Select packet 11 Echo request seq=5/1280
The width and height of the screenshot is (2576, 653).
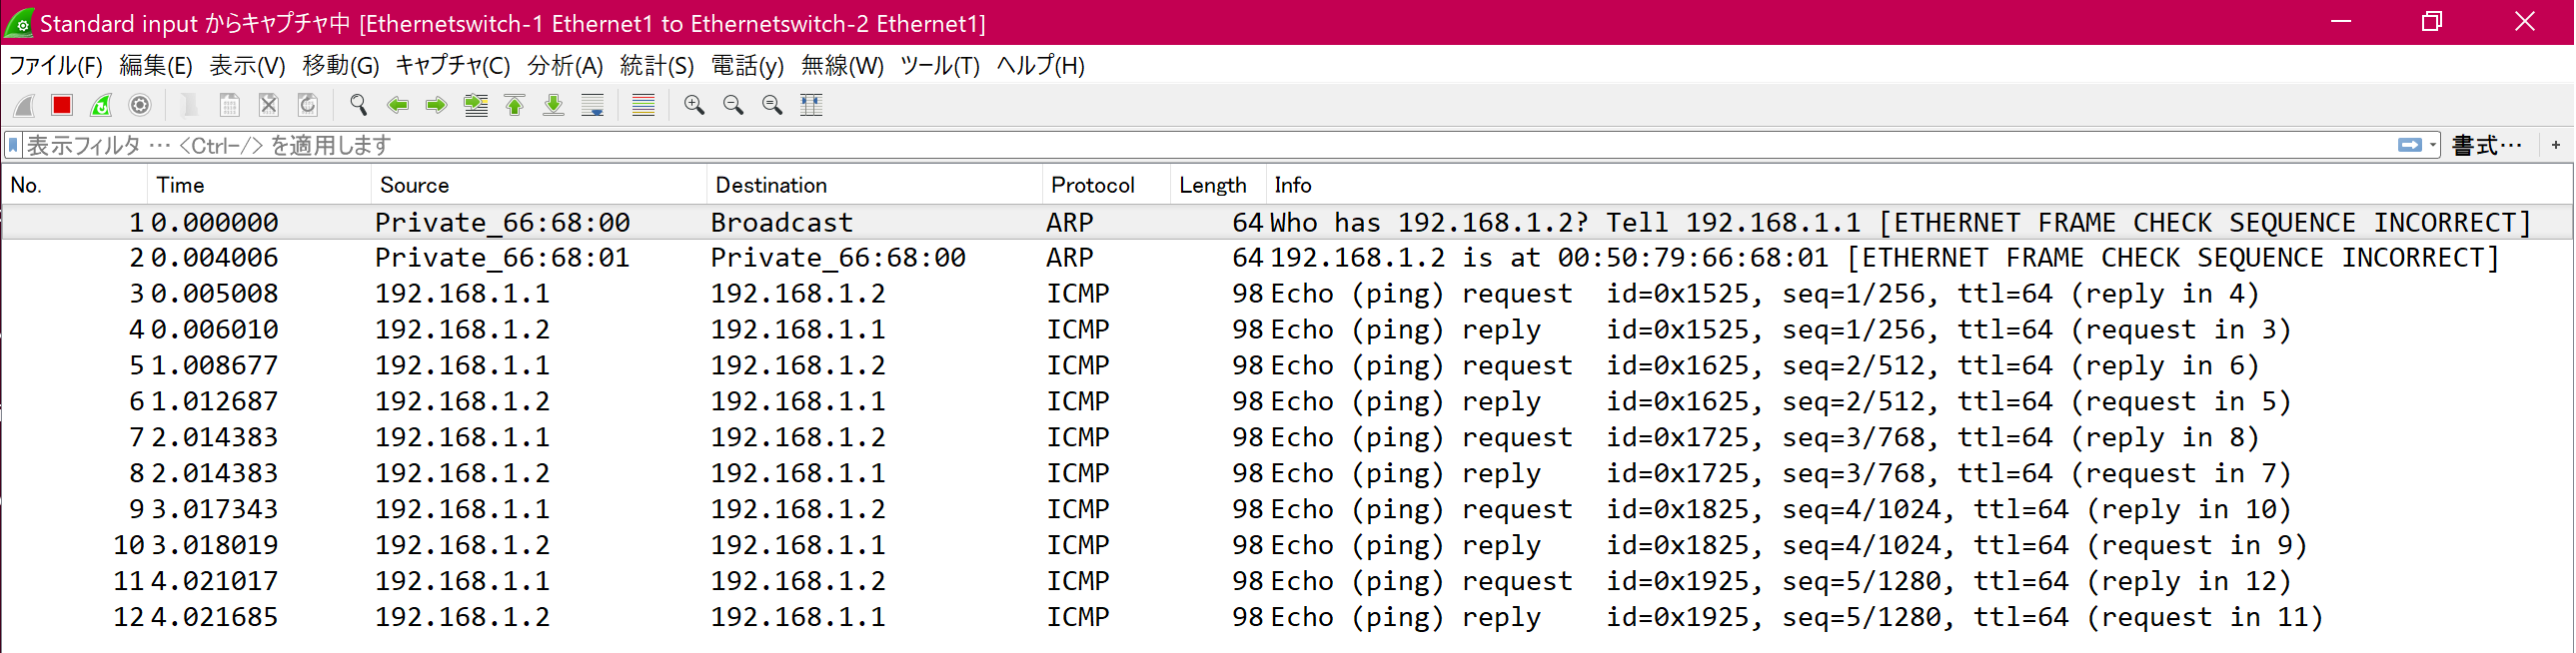tap(1286, 582)
